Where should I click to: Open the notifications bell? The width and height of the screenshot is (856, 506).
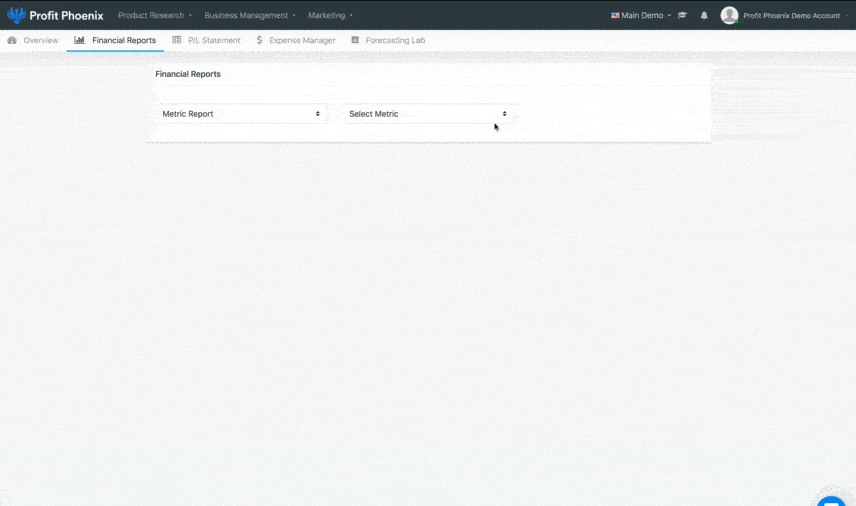point(704,15)
